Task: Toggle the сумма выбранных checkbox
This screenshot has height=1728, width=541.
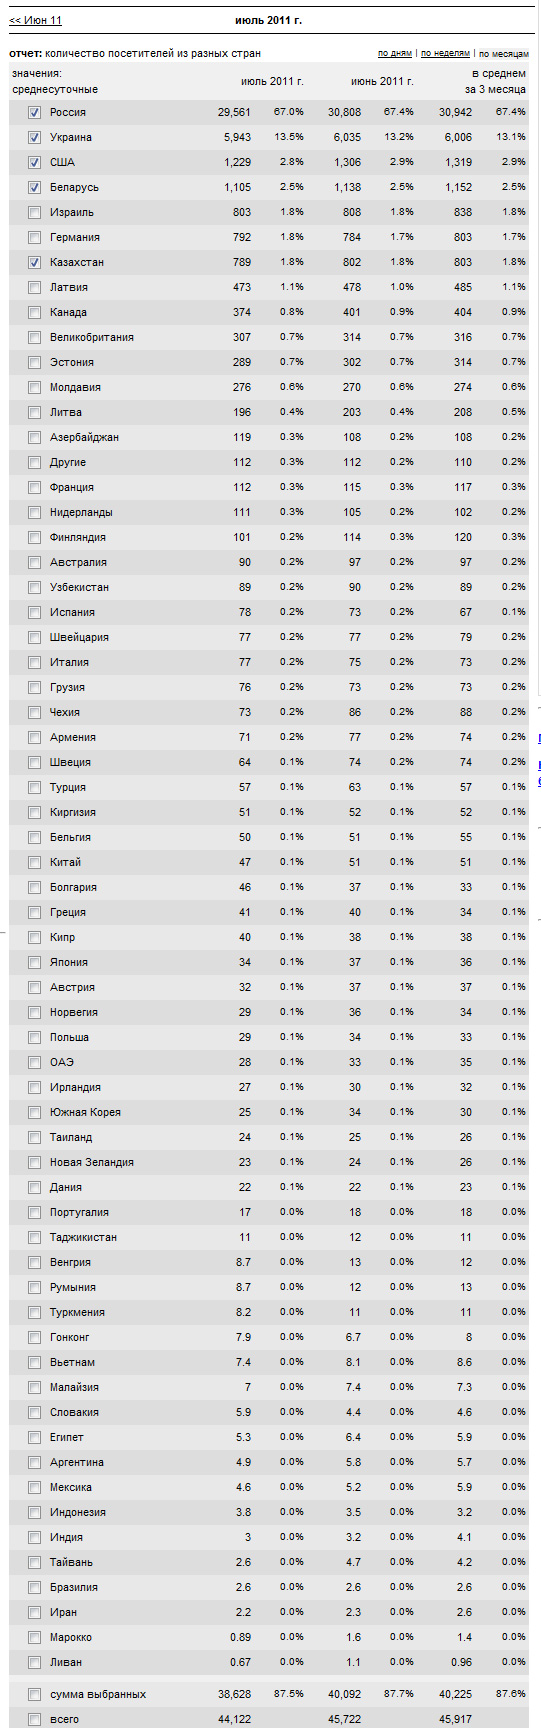Action: point(35,1695)
